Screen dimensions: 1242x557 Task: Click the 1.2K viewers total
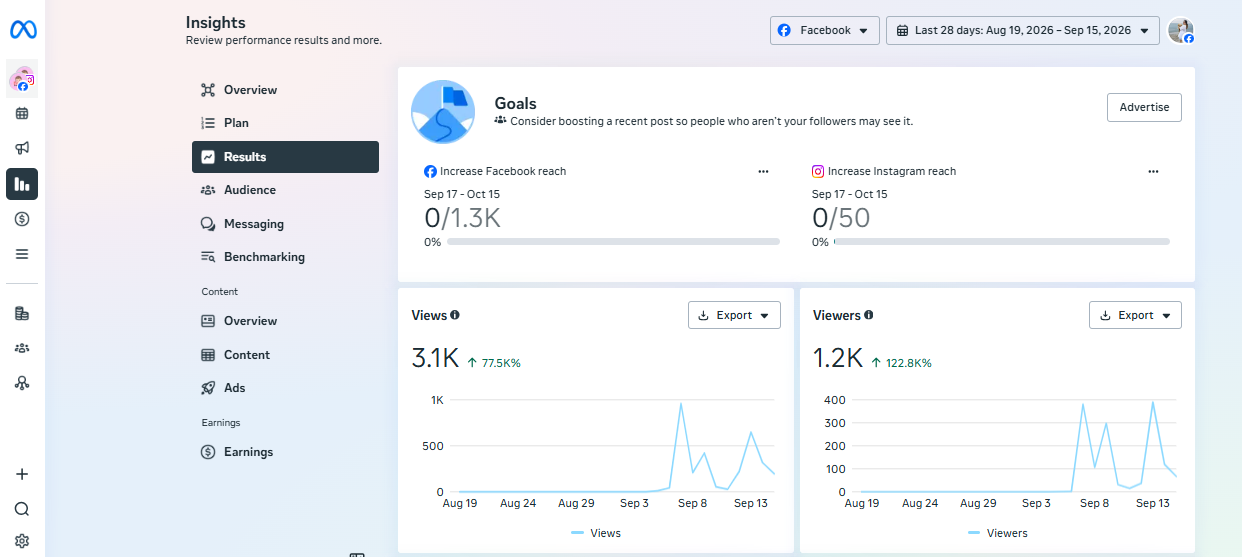tap(837, 358)
